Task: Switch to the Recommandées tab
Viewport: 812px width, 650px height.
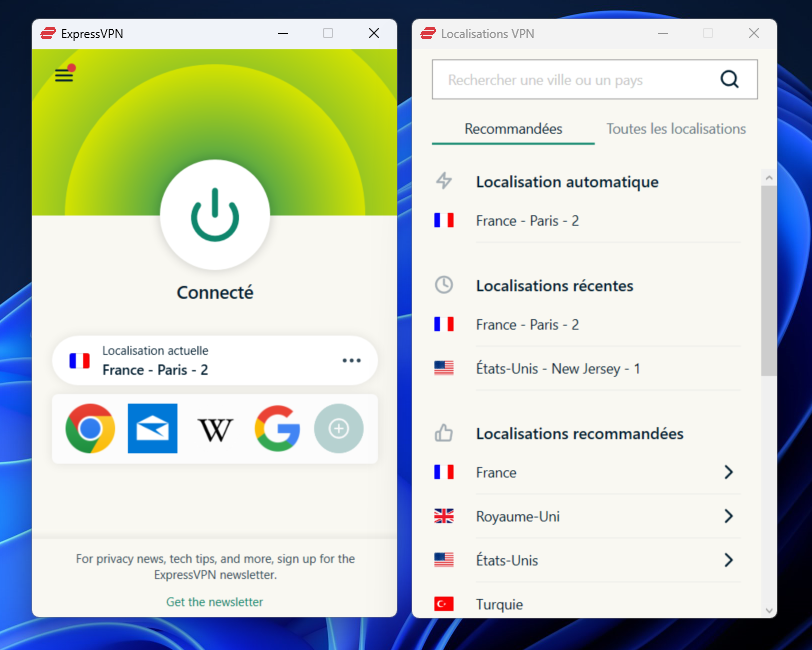Action: pos(513,129)
